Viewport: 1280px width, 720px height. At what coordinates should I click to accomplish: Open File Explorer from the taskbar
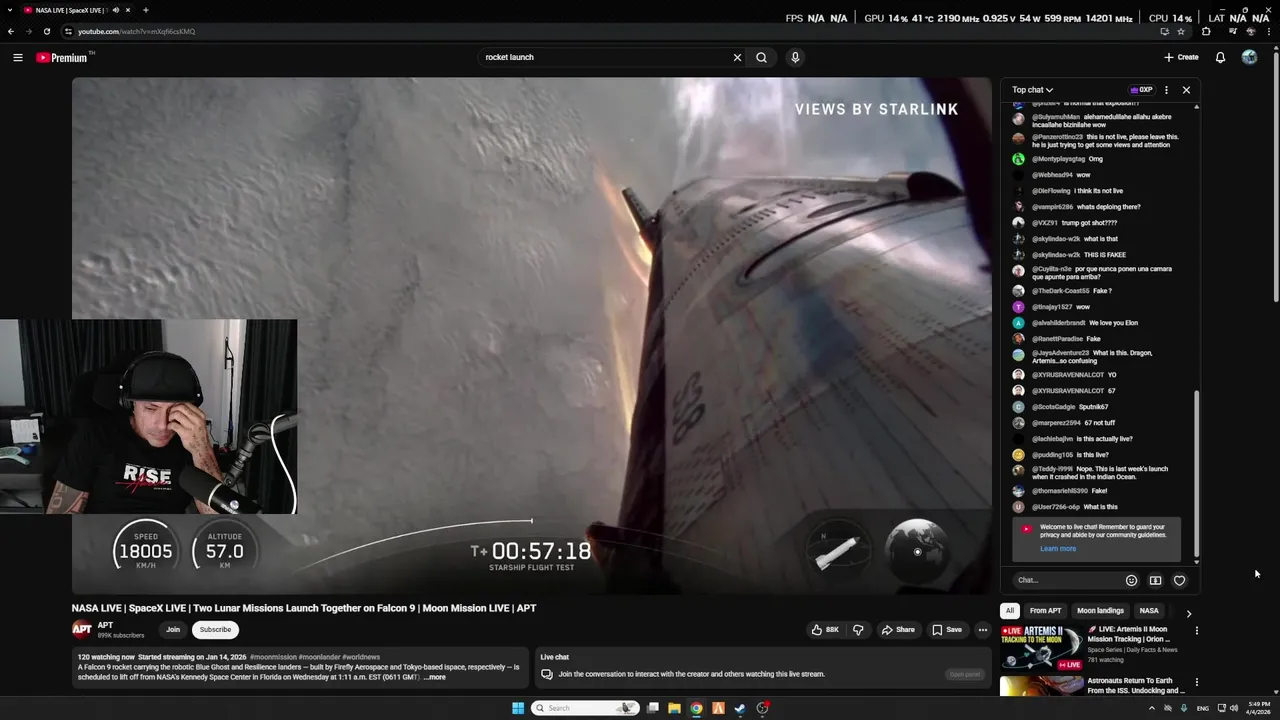coord(674,708)
